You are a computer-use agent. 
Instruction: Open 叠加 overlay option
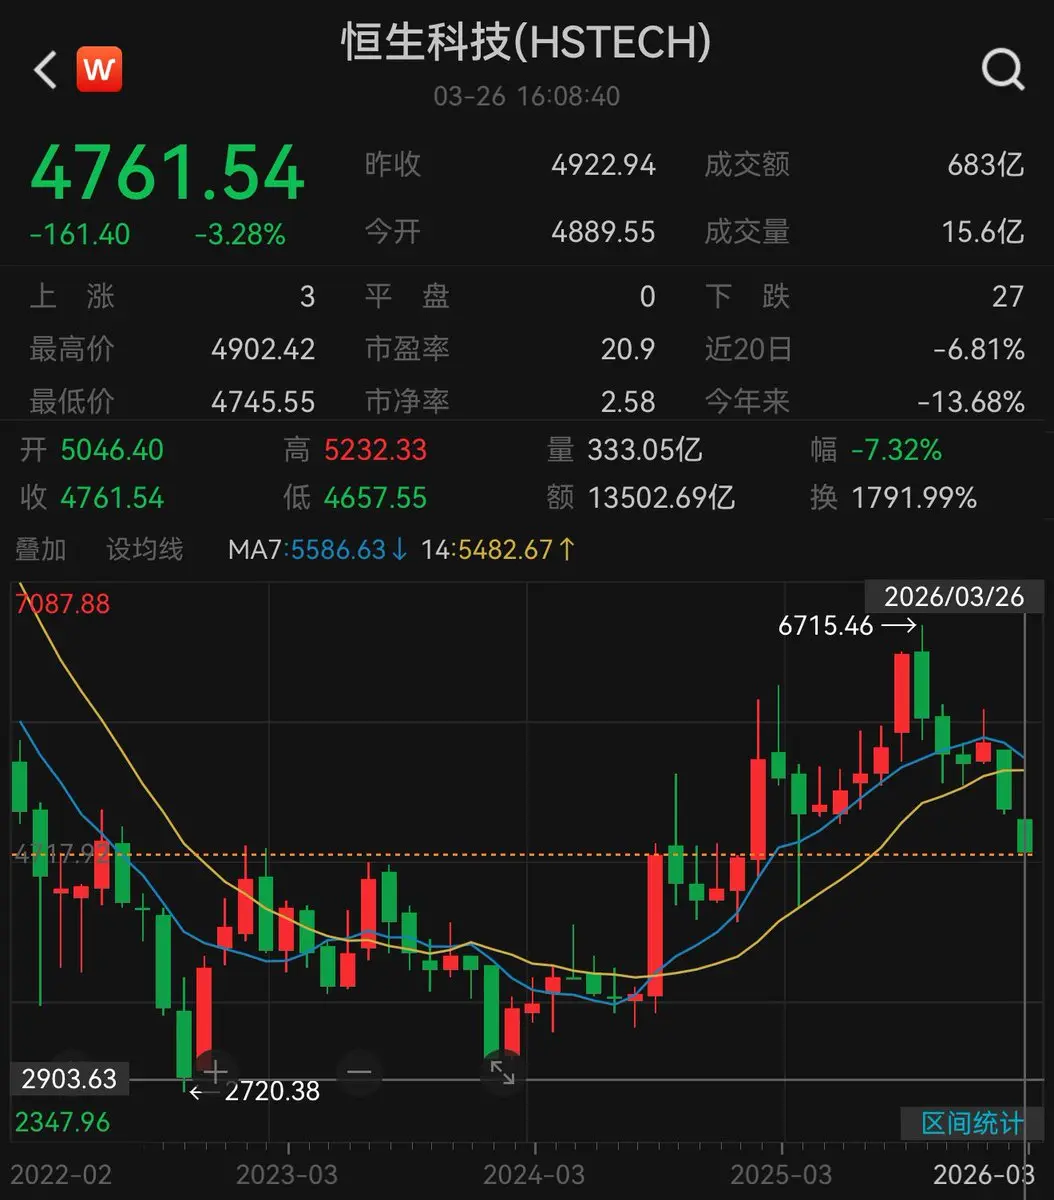41,548
